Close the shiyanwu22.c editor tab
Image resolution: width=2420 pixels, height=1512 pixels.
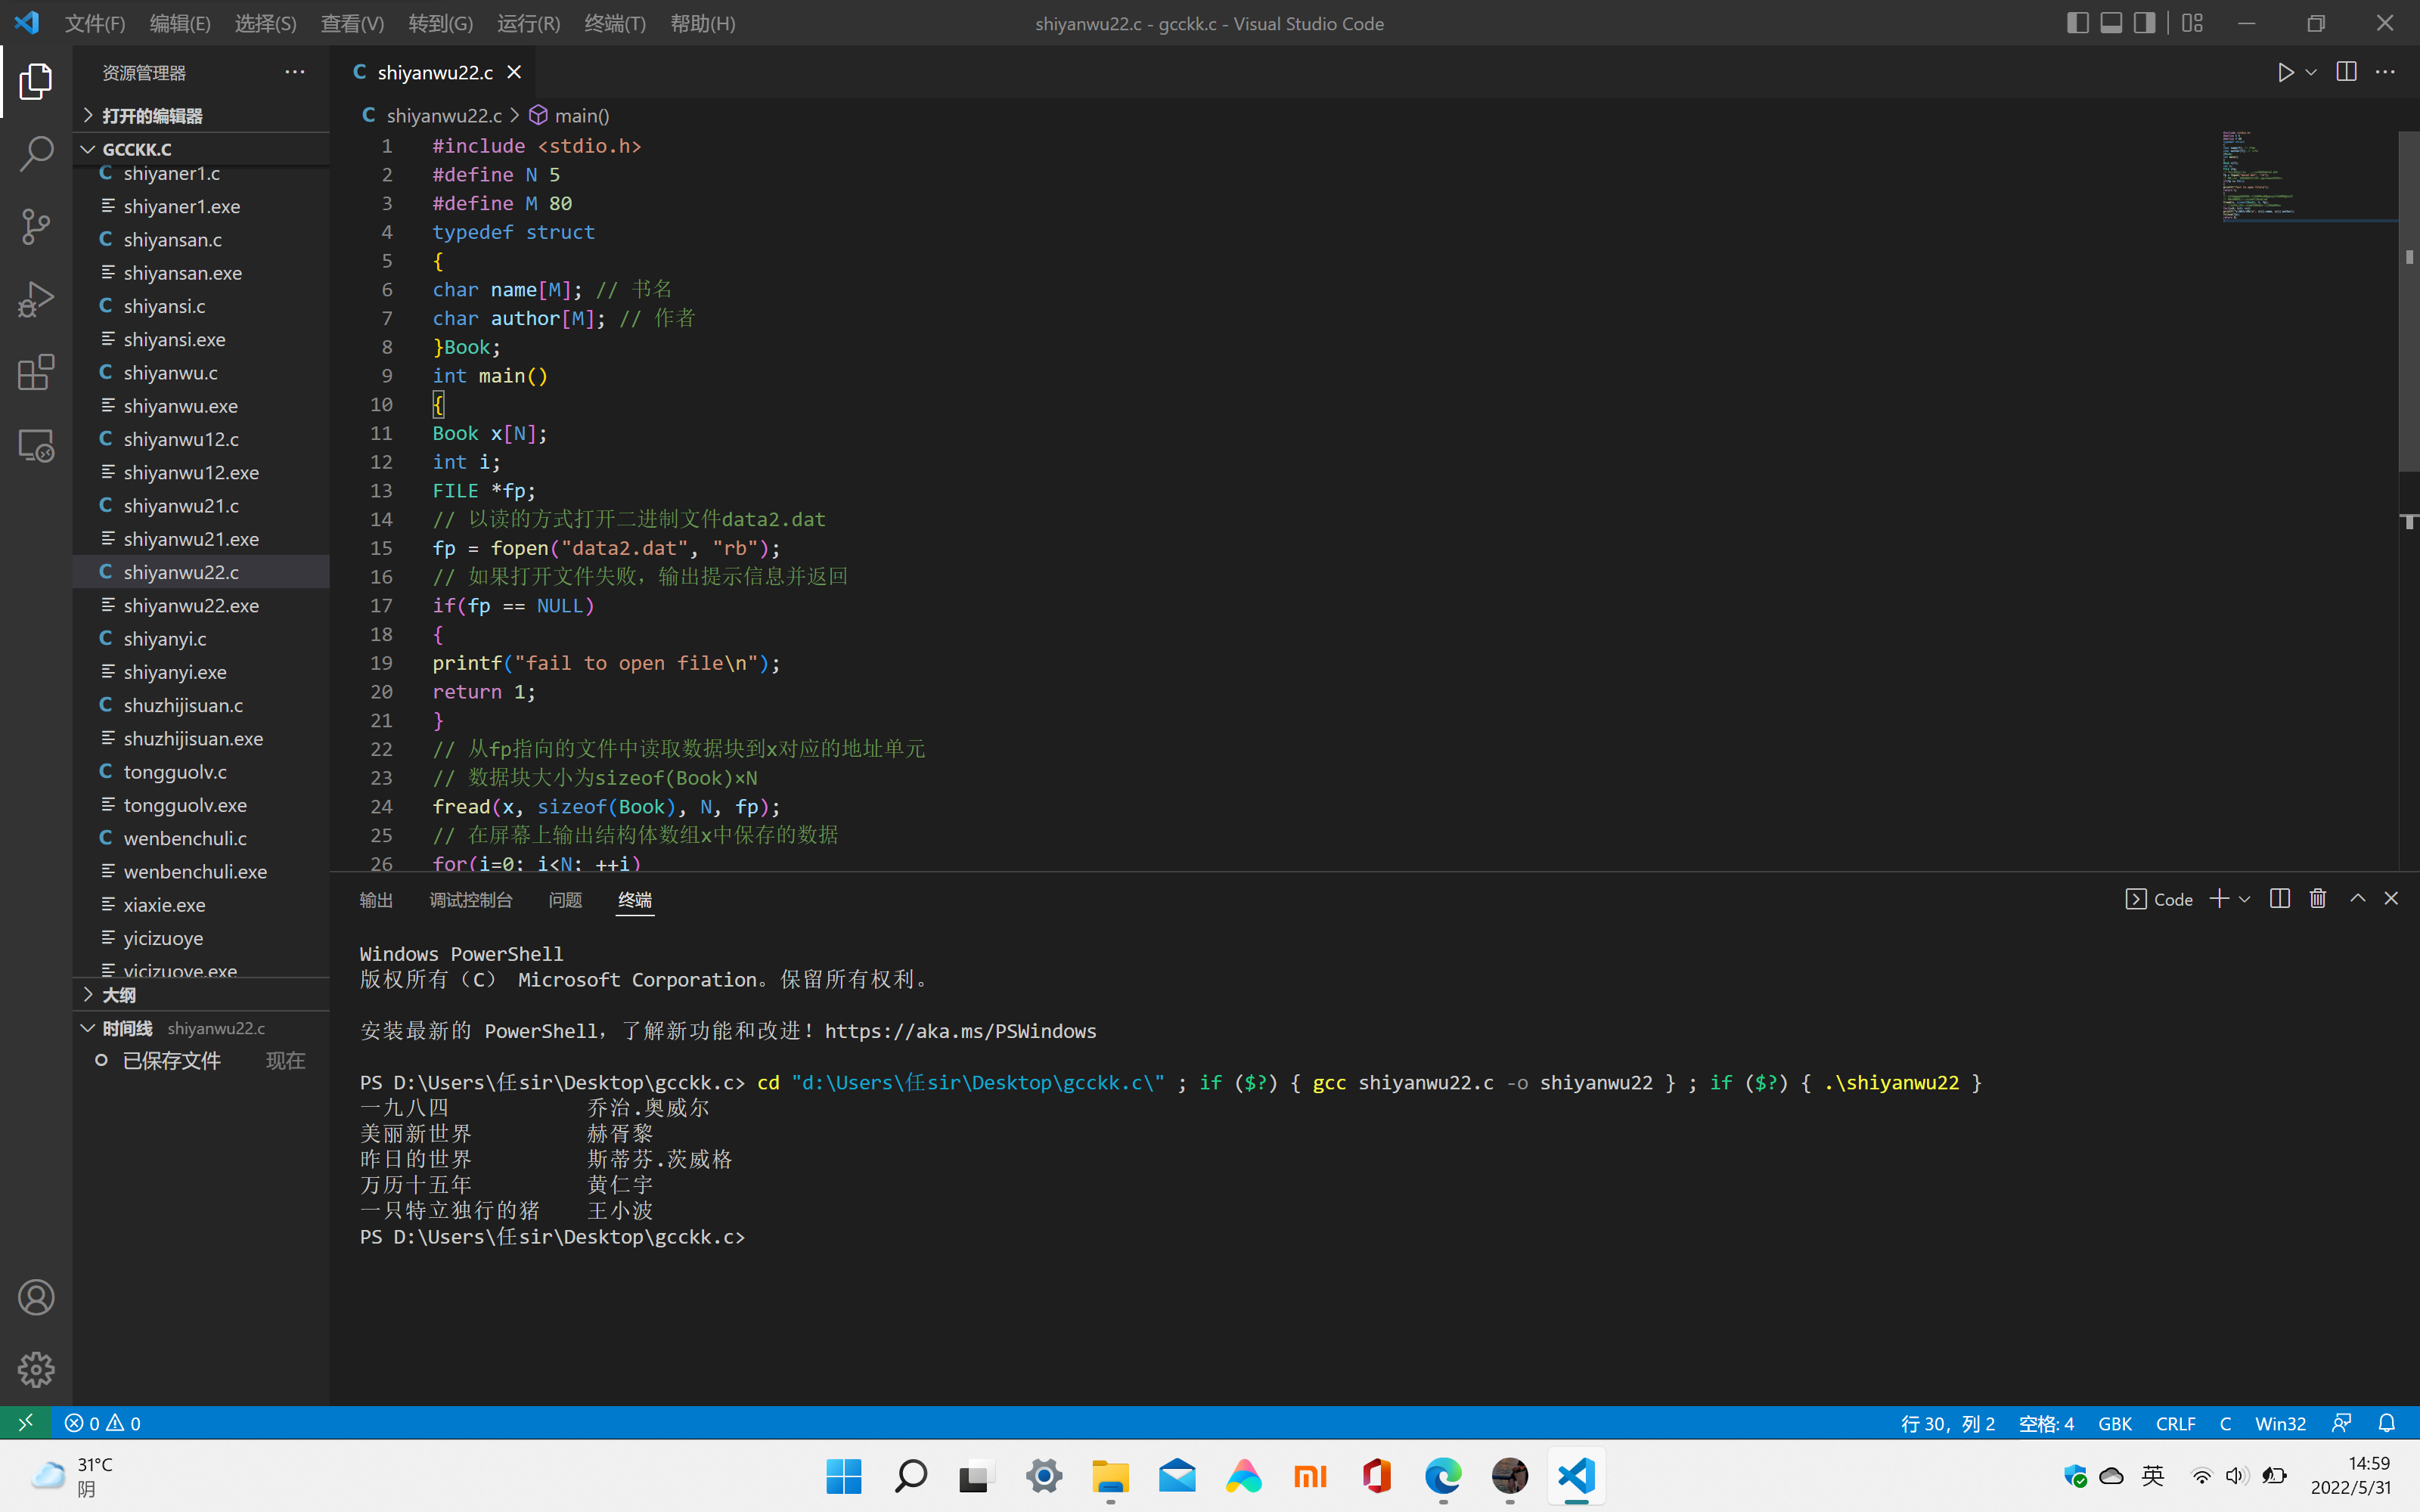click(x=514, y=72)
